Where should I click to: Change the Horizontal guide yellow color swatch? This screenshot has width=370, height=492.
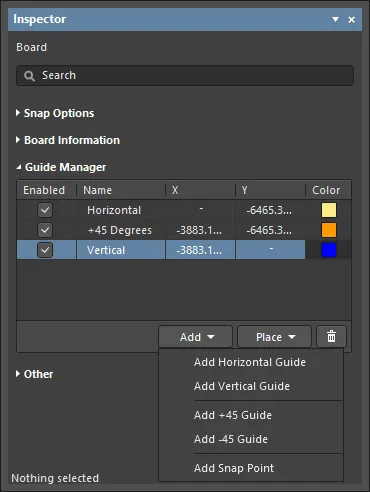coord(329,210)
